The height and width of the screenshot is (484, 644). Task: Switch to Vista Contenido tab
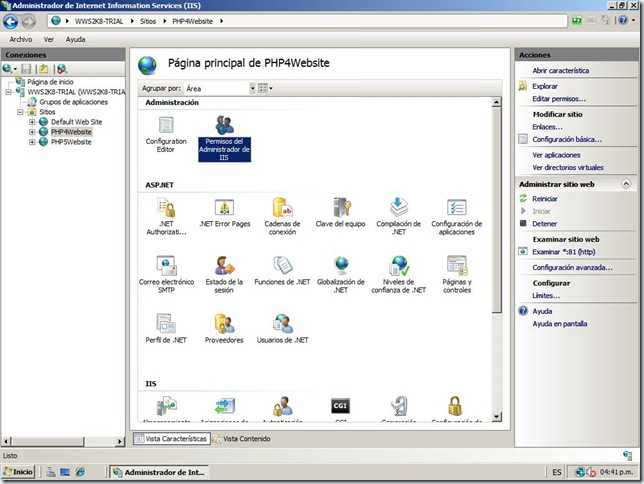242,439
